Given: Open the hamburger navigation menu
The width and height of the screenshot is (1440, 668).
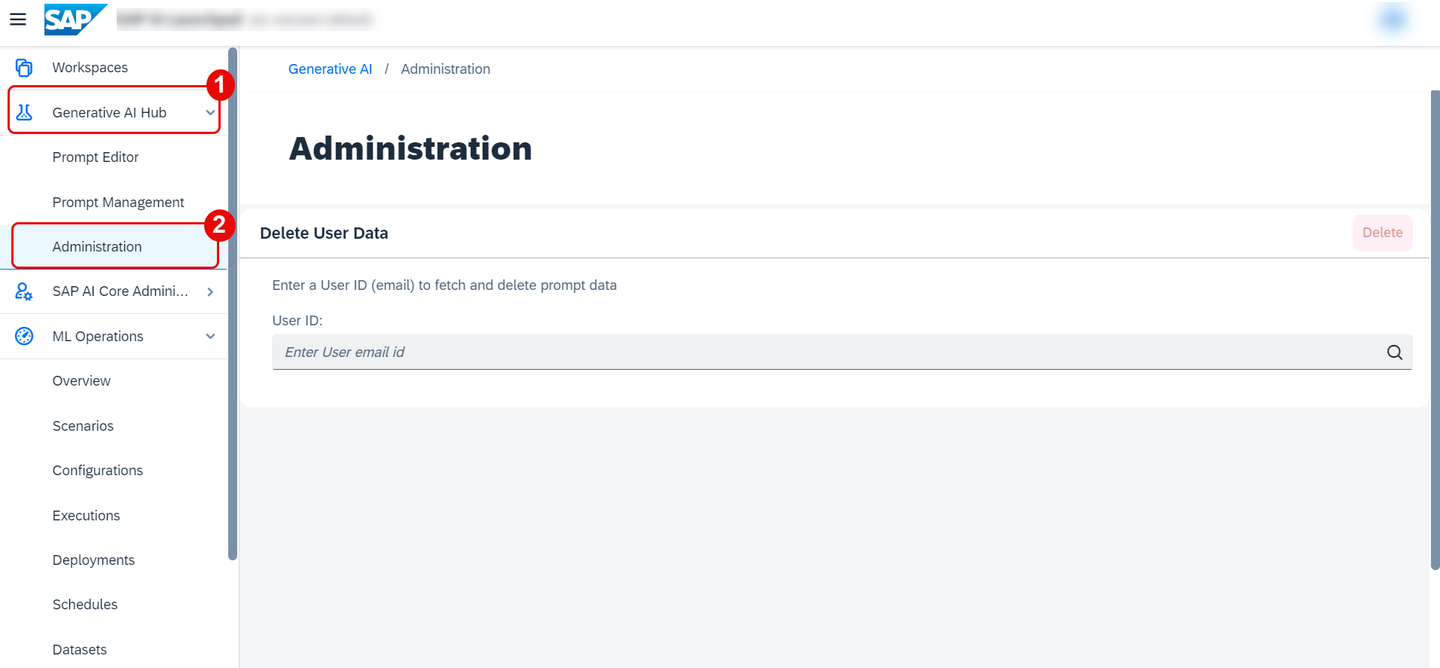Looking at the screenshot, I should click(x=18, y=19).
